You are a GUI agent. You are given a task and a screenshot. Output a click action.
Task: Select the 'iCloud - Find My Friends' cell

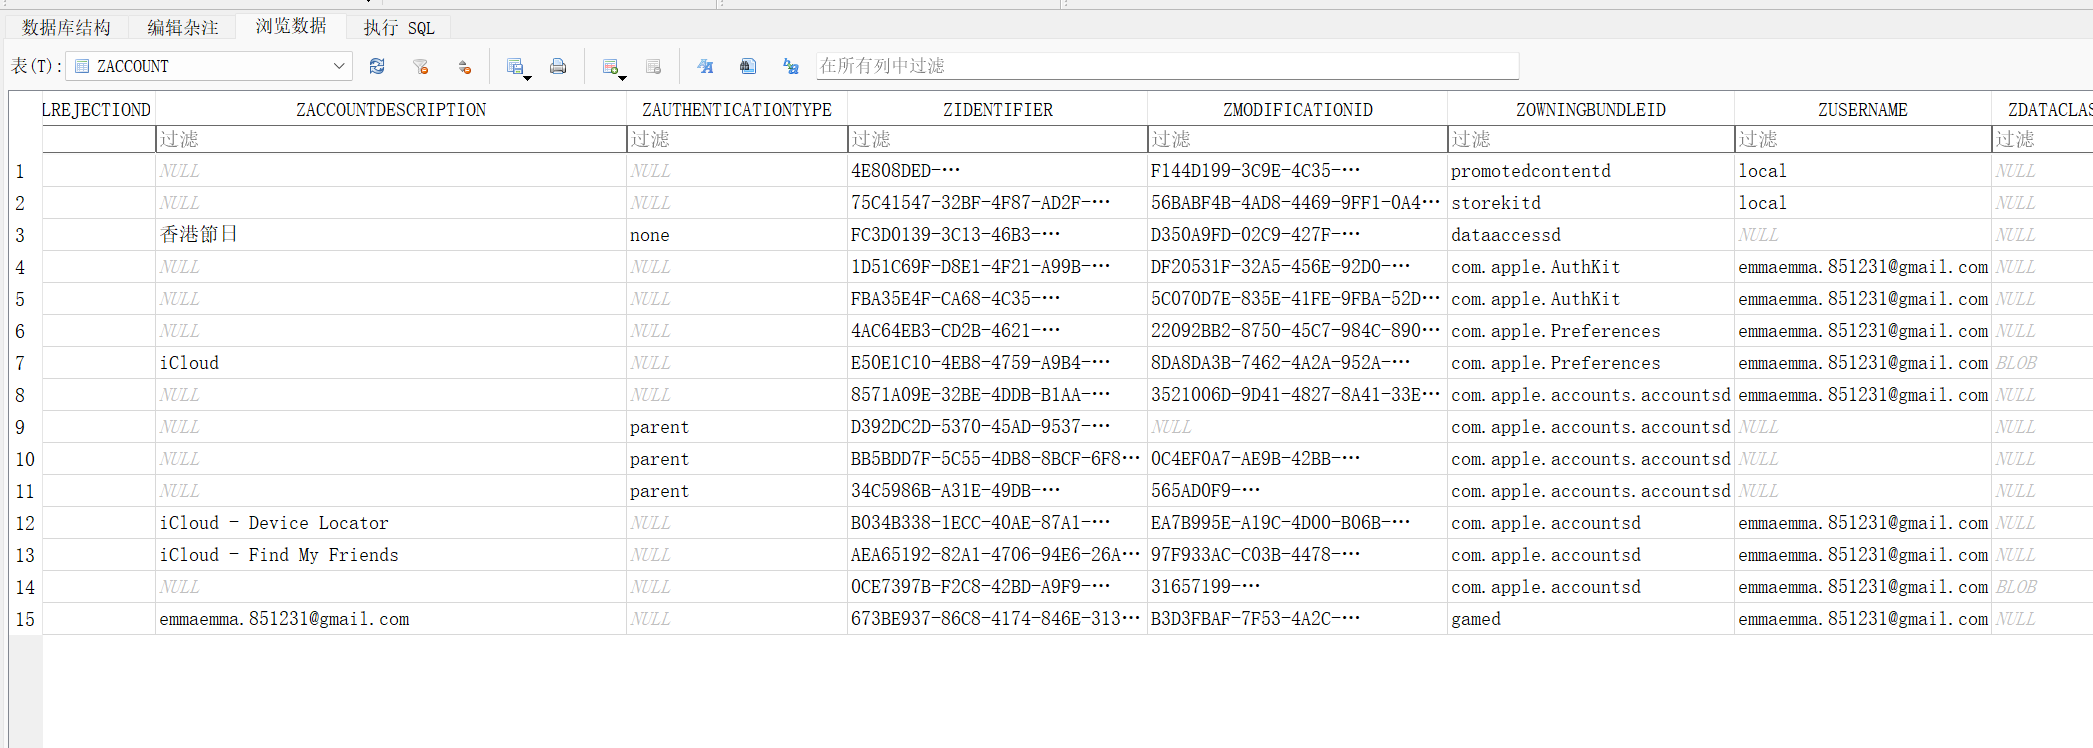coord(391,555)
